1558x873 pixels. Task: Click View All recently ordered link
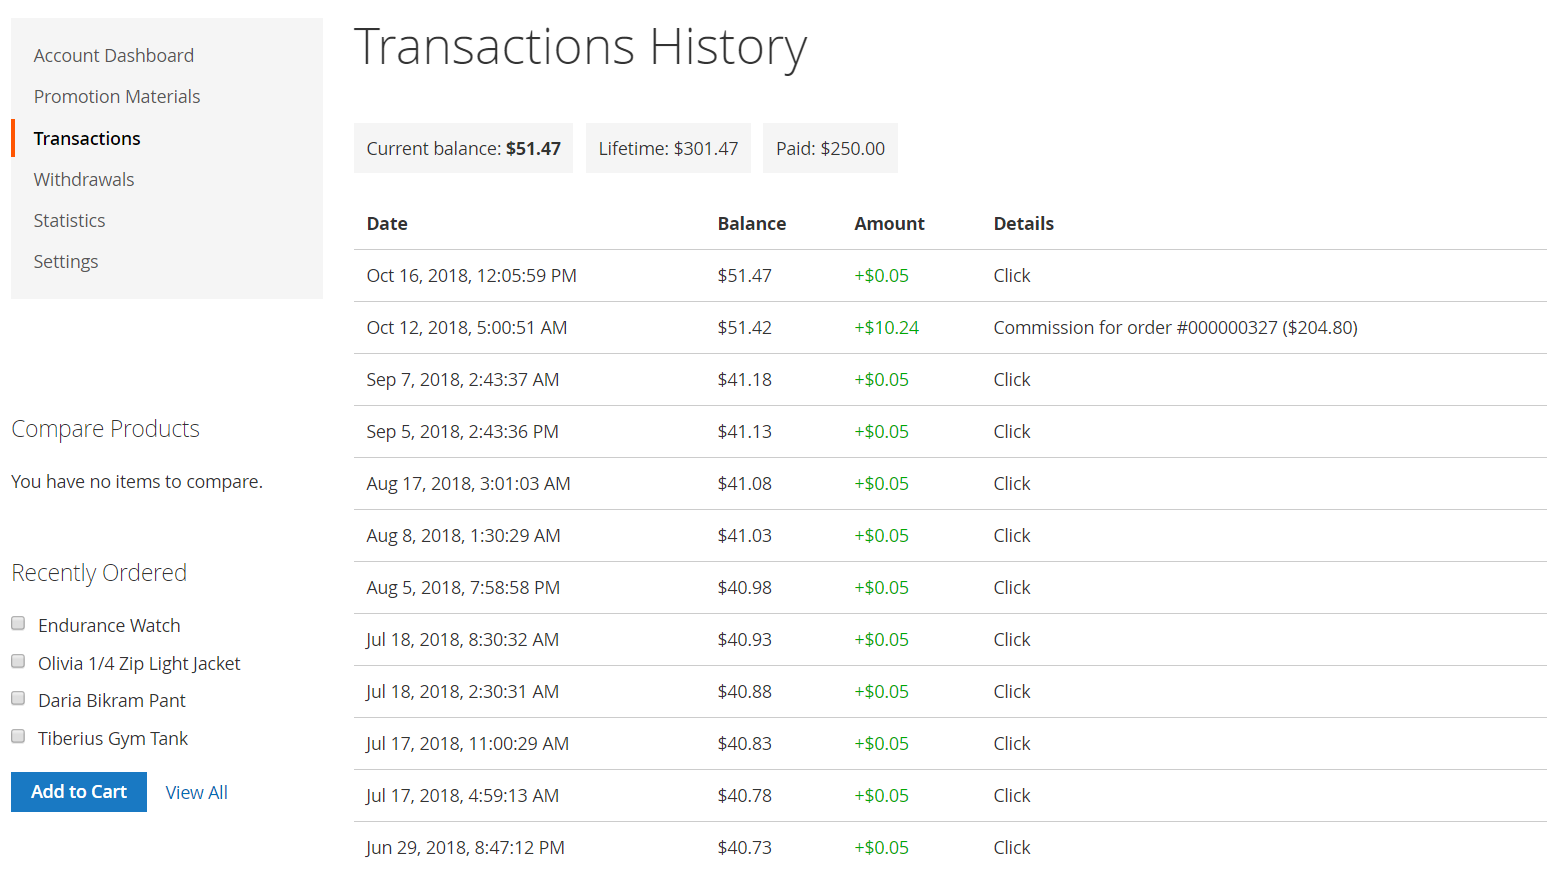(x=196, y=793)
